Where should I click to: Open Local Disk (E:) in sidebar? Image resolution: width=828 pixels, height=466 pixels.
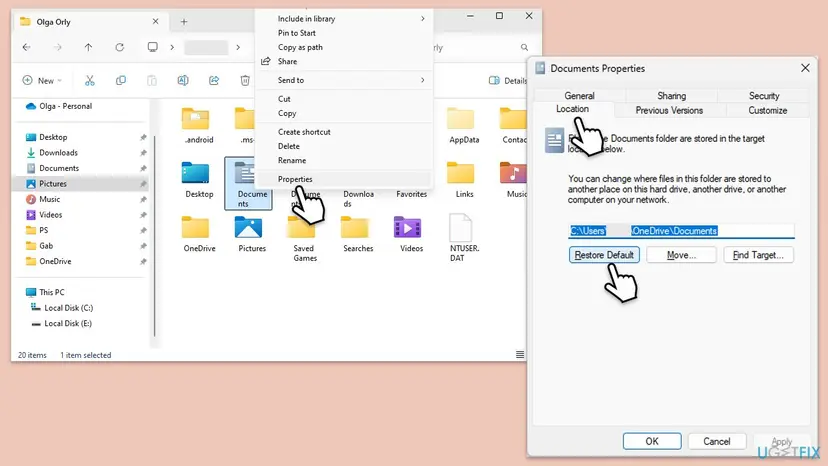(68, 323)
